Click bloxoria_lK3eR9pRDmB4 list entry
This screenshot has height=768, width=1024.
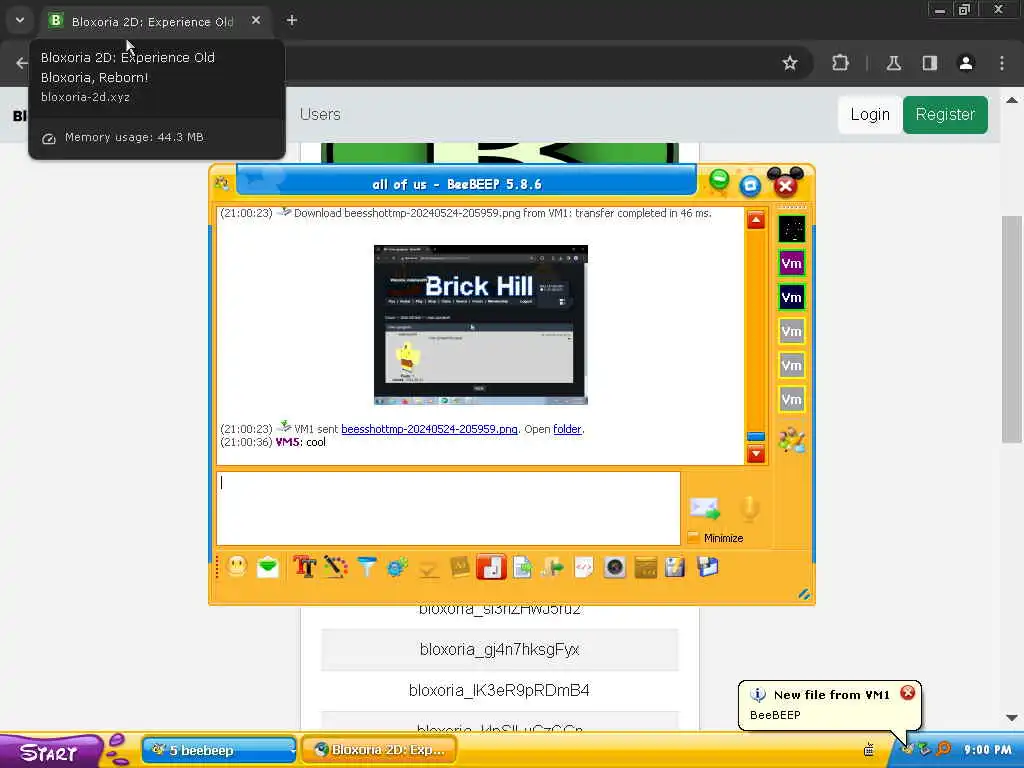coord(500,690)
